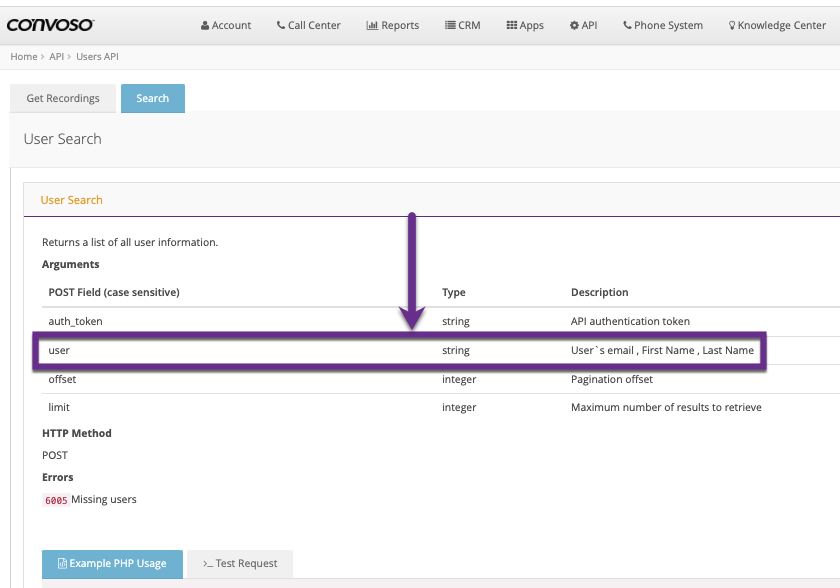Screen dimensions: 840x588
Task: Go to Home breadcrumb link
Action: (x=23, y=57)
